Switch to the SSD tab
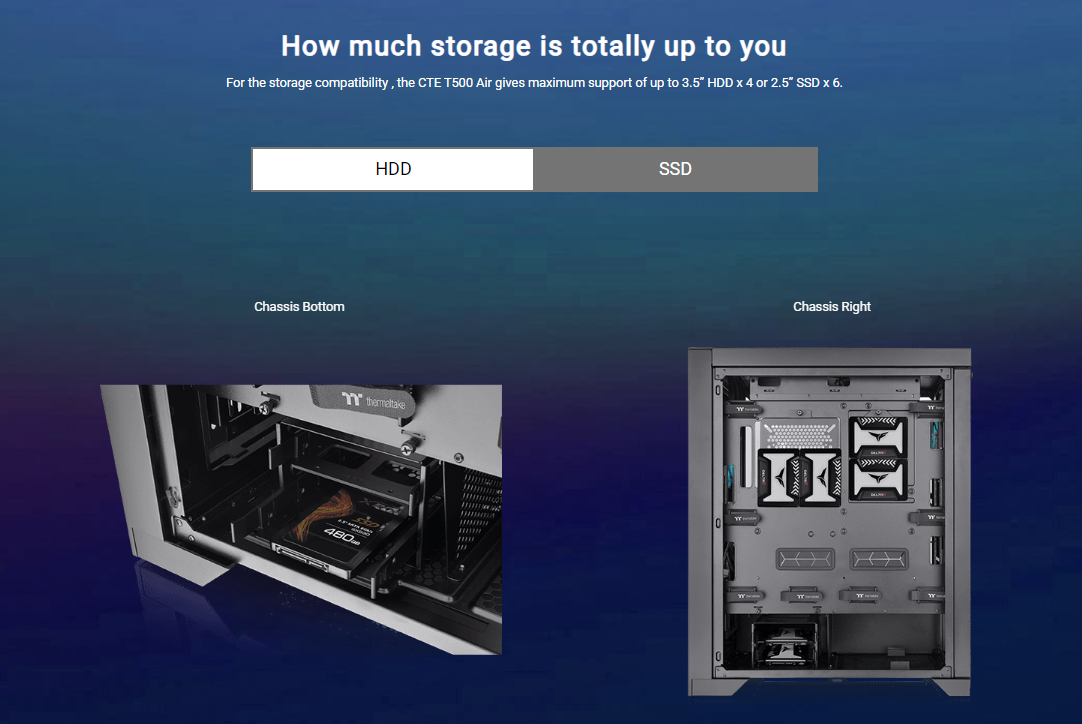The height and width of the screenshot is (724, 1082). point(675,169)
